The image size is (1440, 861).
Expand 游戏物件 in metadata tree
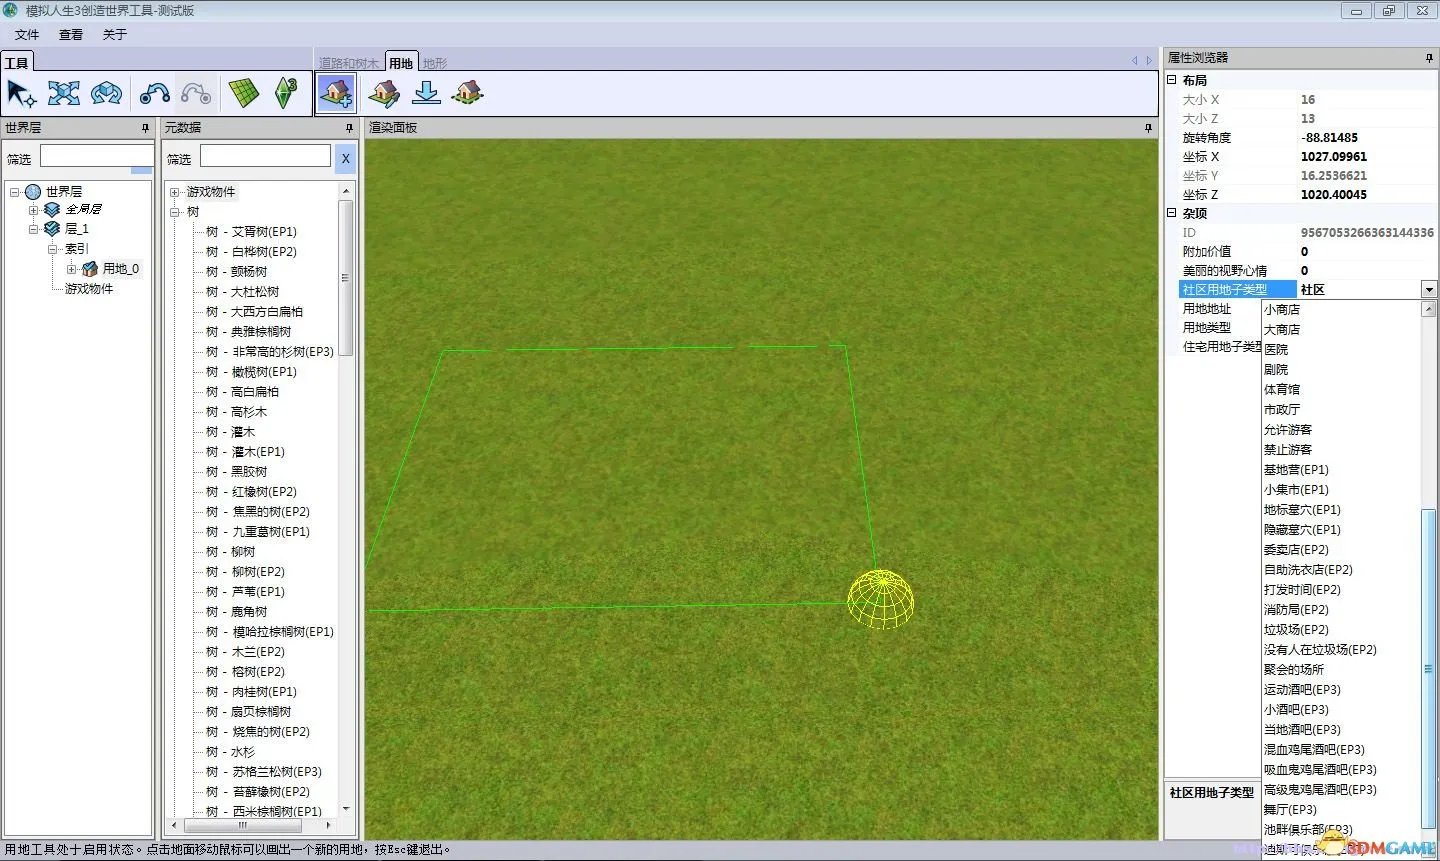[x=175, y=192]
